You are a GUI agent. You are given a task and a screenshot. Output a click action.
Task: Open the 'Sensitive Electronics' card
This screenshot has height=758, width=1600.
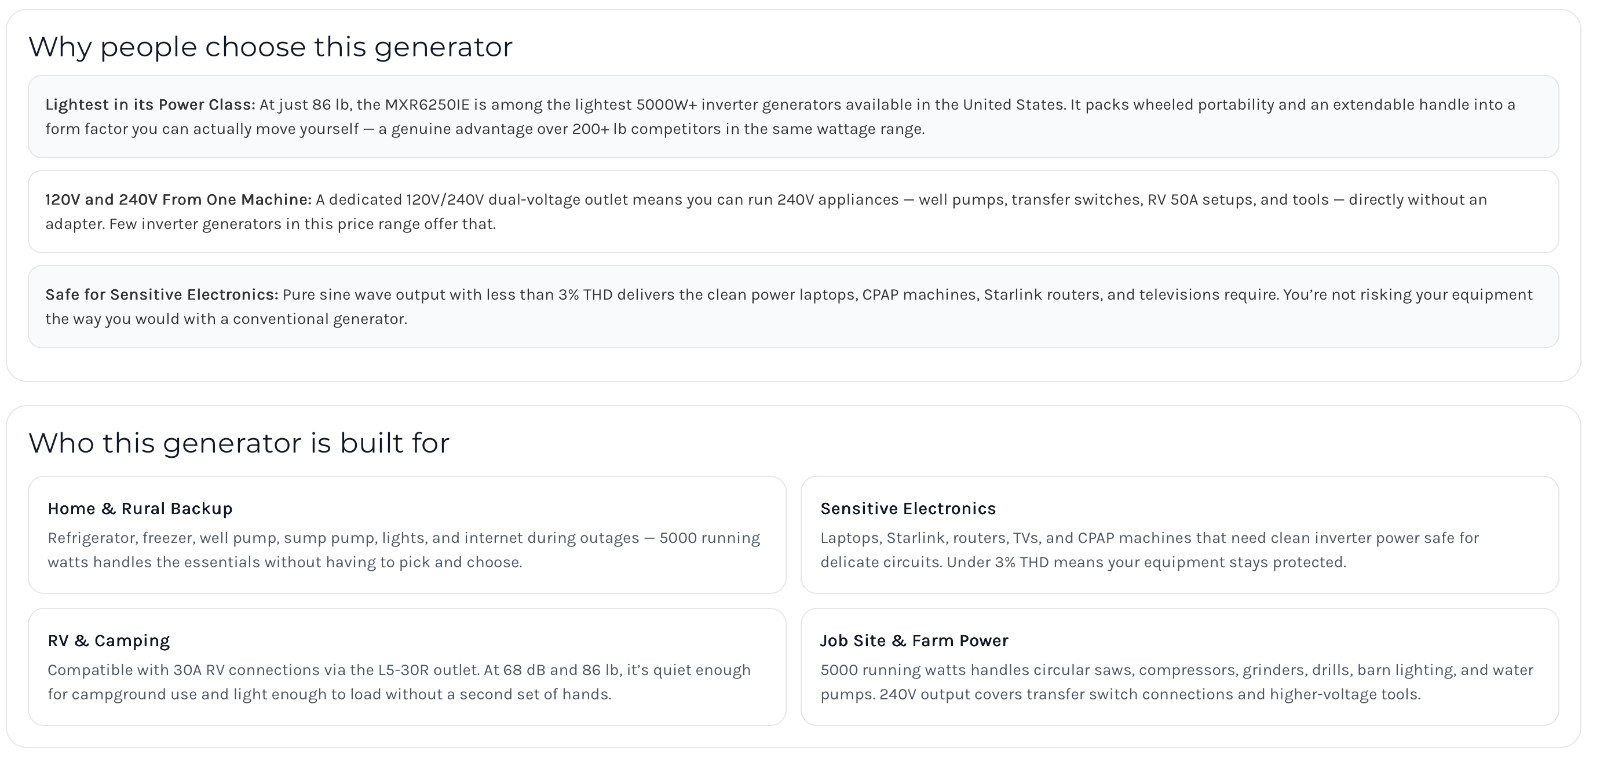pyautogui.click(x=1180, y=535)
